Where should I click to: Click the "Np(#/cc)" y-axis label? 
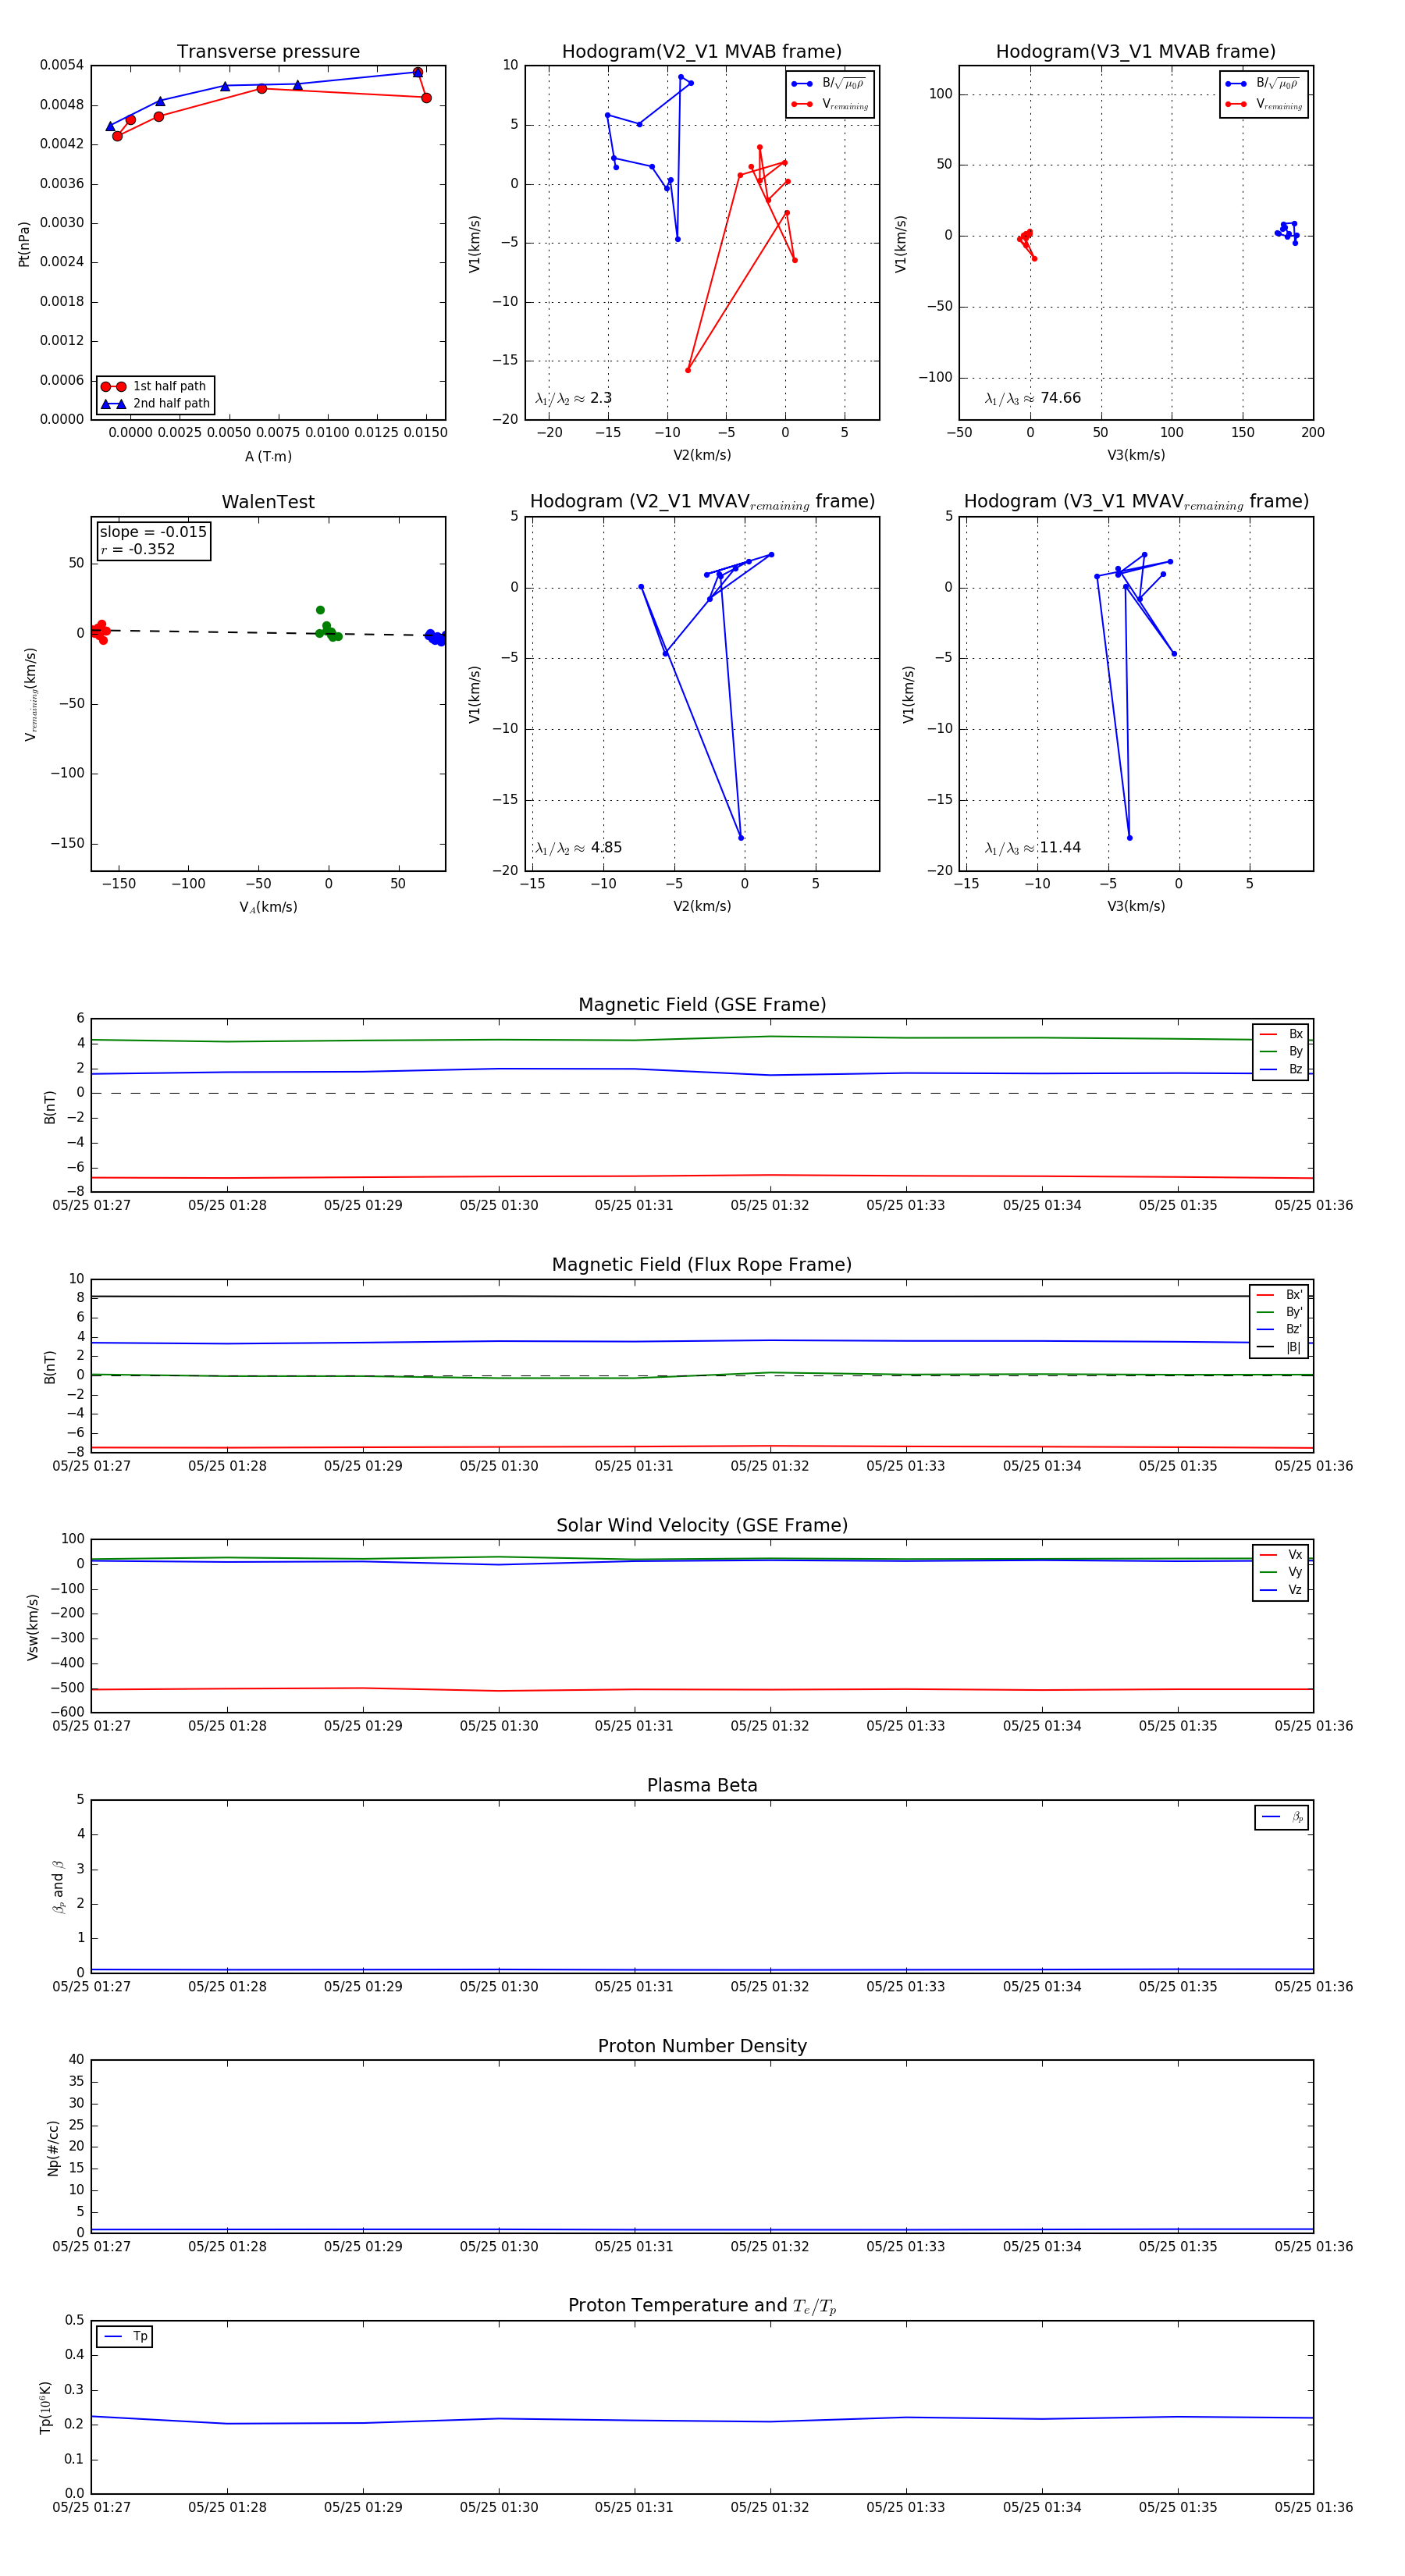(53, 2148)
